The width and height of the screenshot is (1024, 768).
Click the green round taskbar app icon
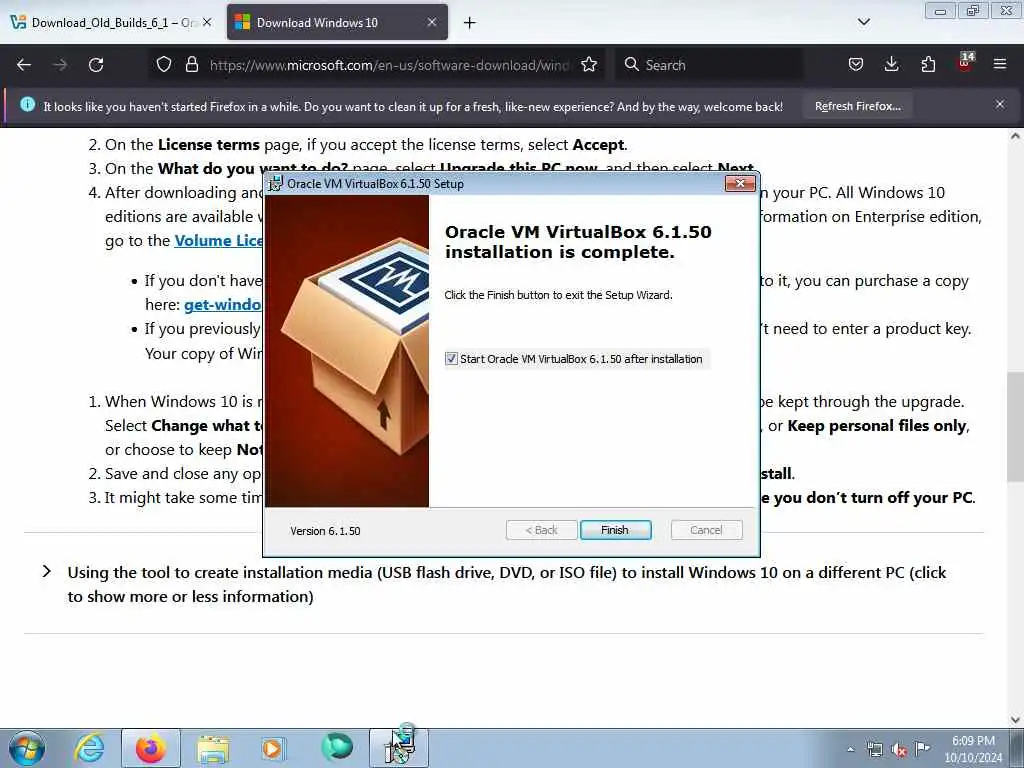(337, 747)
